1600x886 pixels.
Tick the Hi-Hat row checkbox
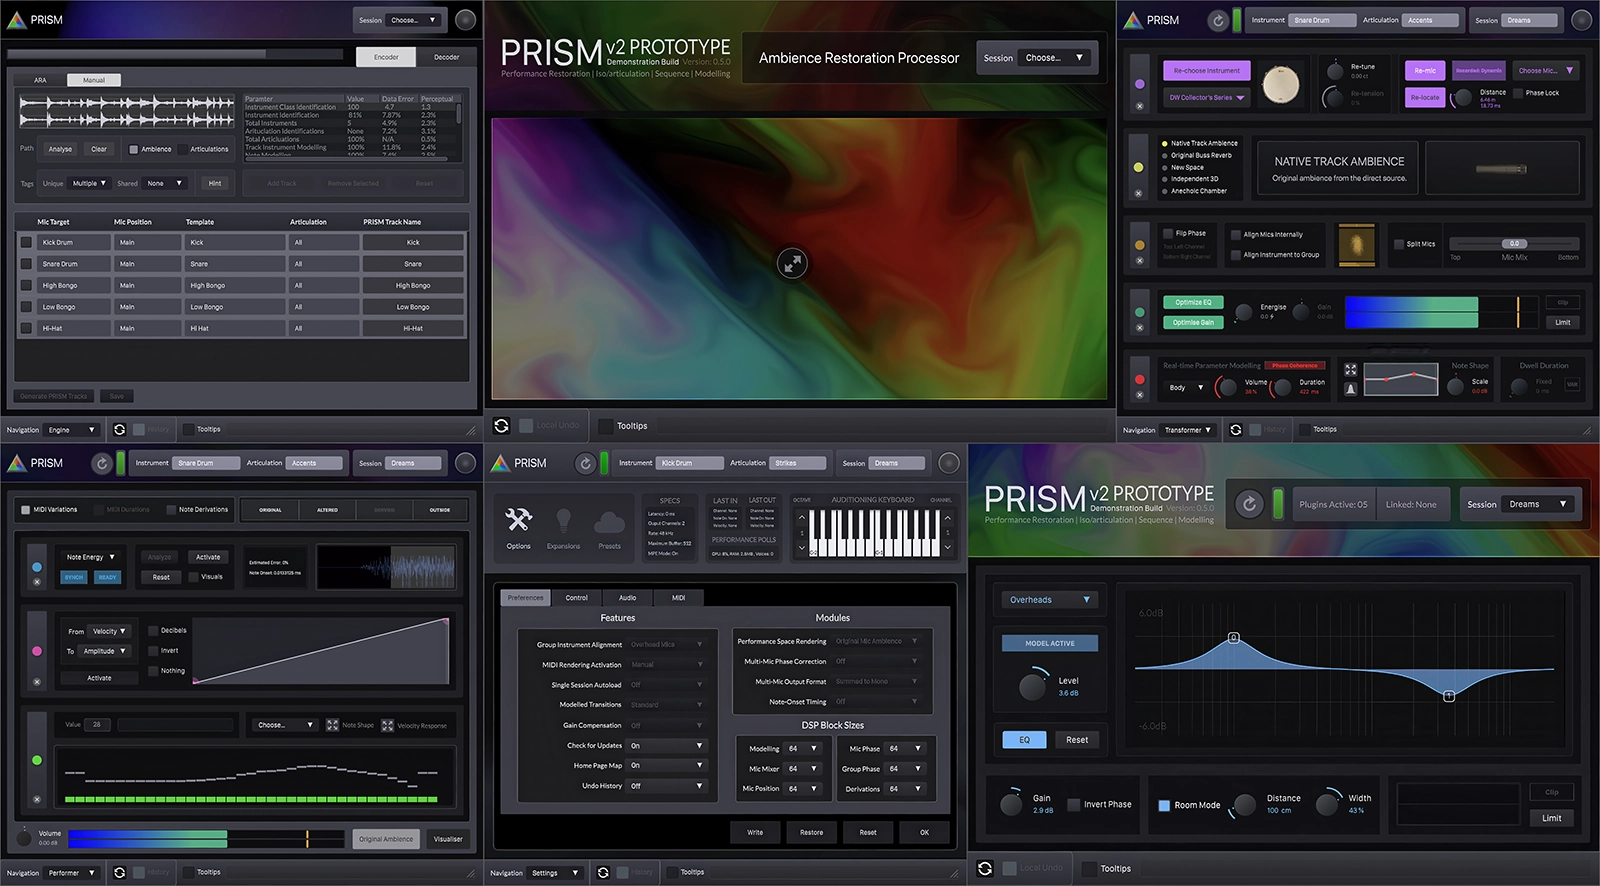[26, 328]
